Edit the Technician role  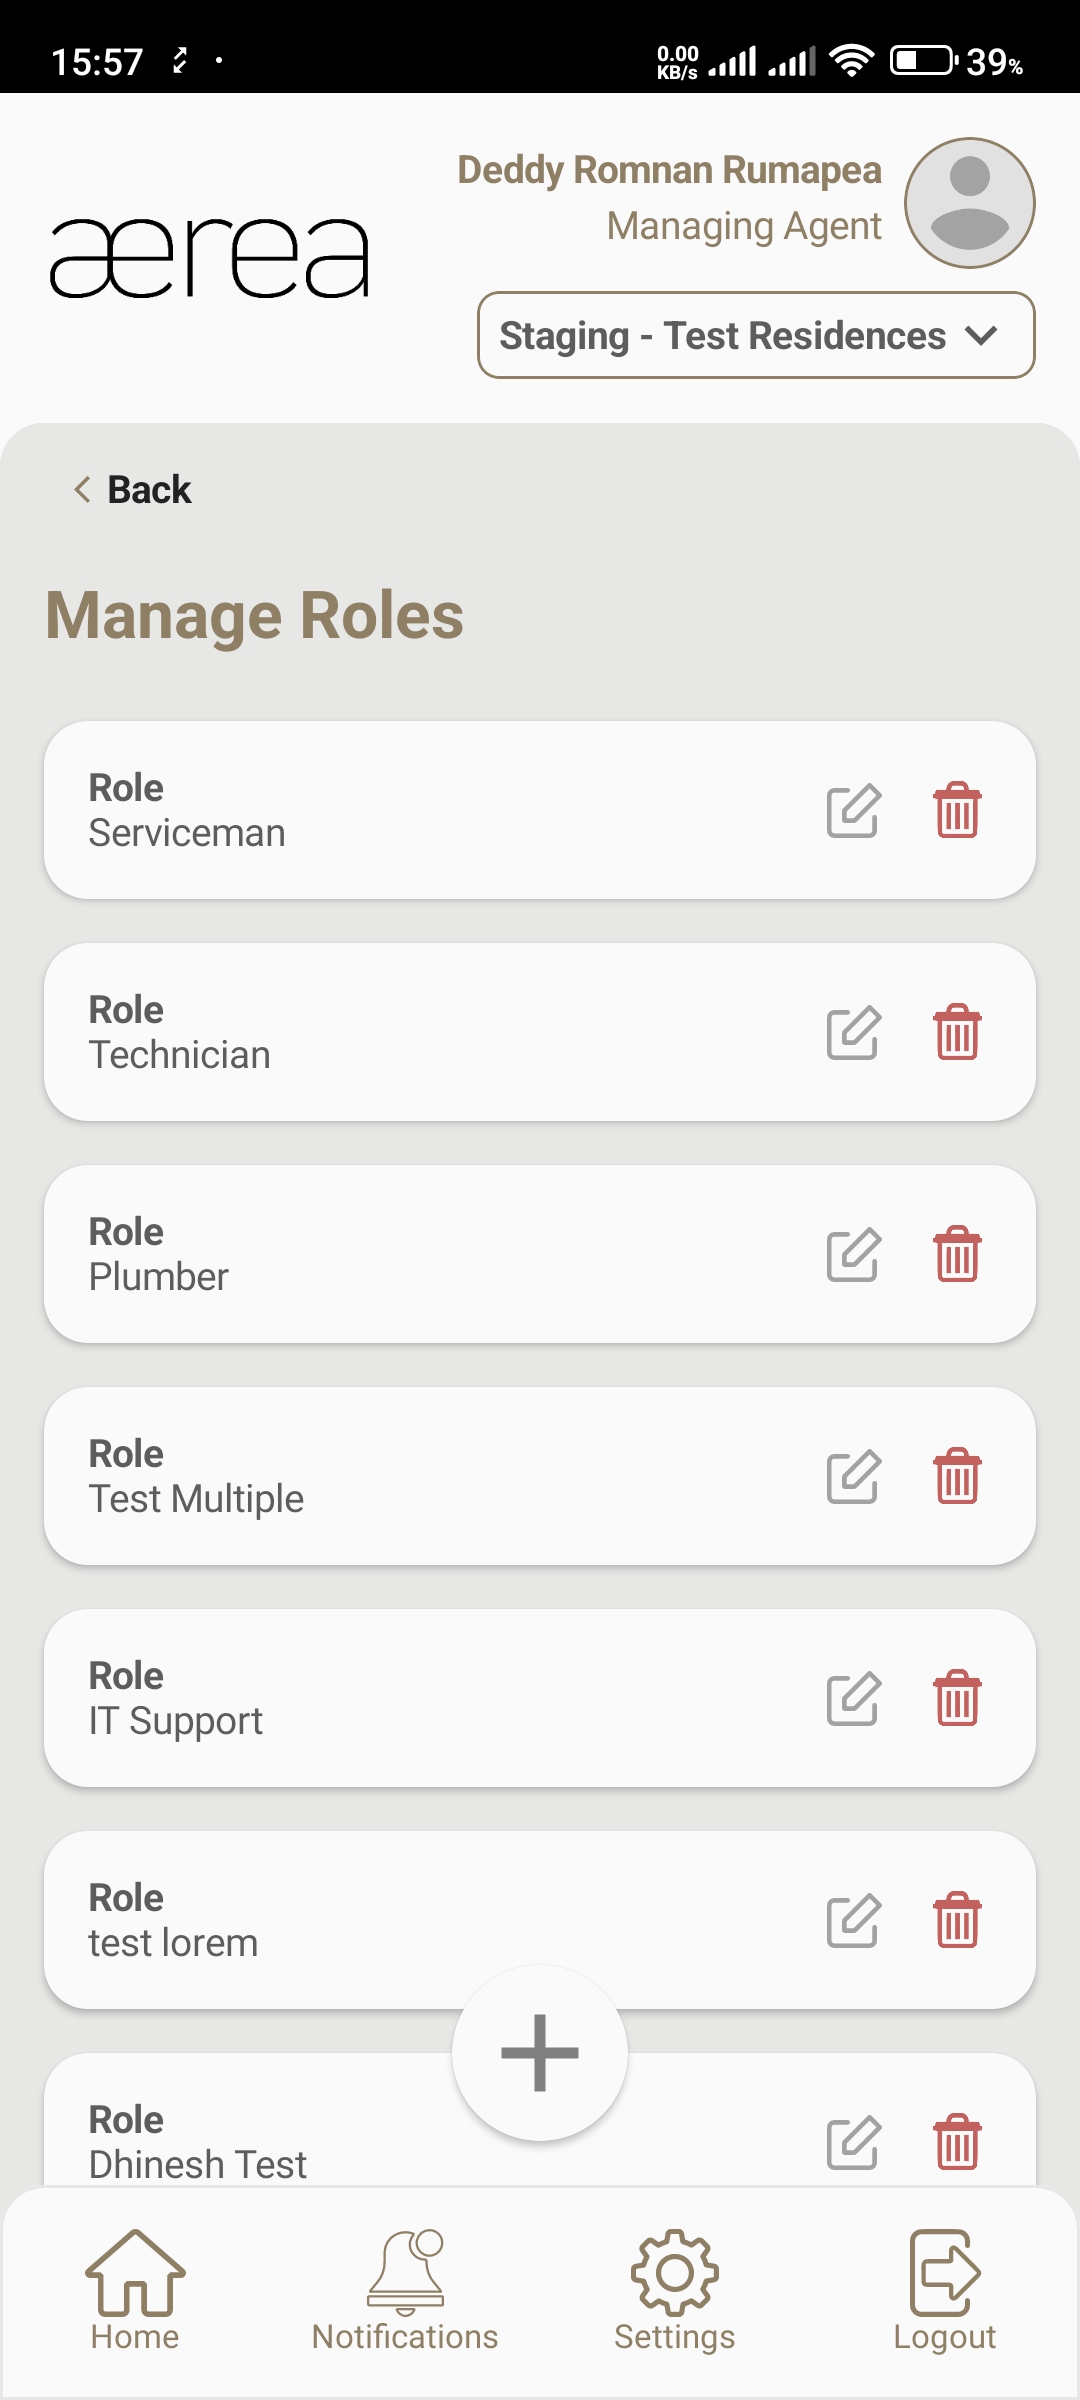853,1033
